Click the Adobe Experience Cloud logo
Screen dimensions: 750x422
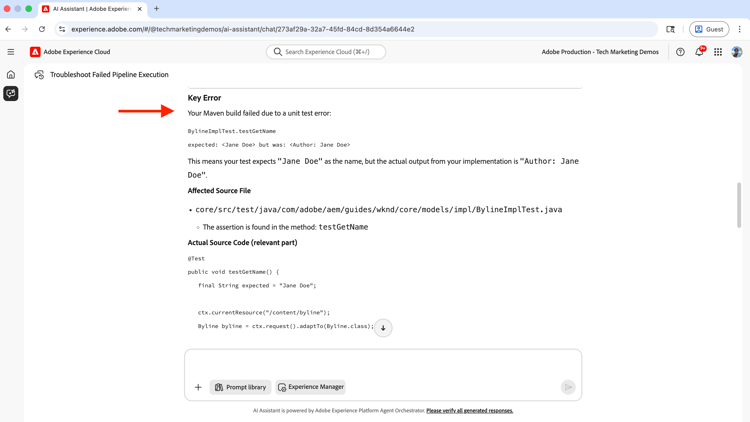point(70,52)
